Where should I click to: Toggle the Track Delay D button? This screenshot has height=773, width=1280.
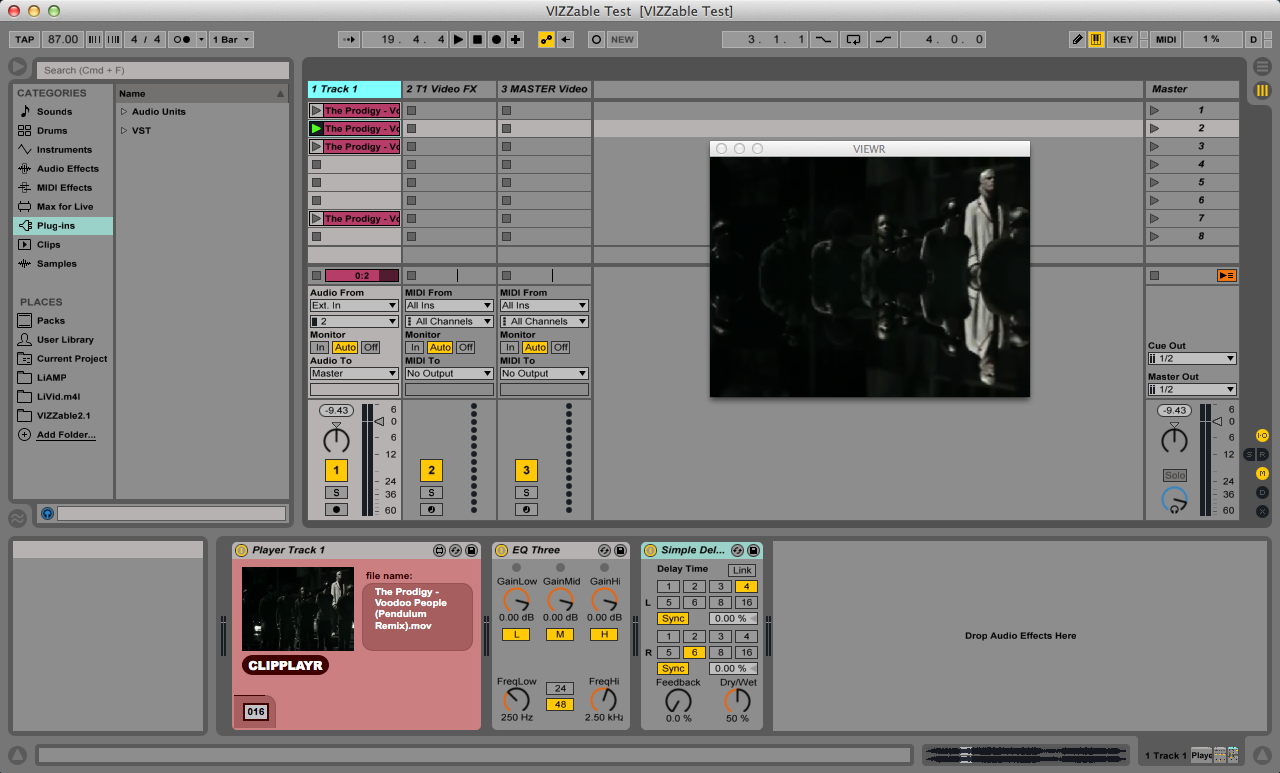[1262, 492]
